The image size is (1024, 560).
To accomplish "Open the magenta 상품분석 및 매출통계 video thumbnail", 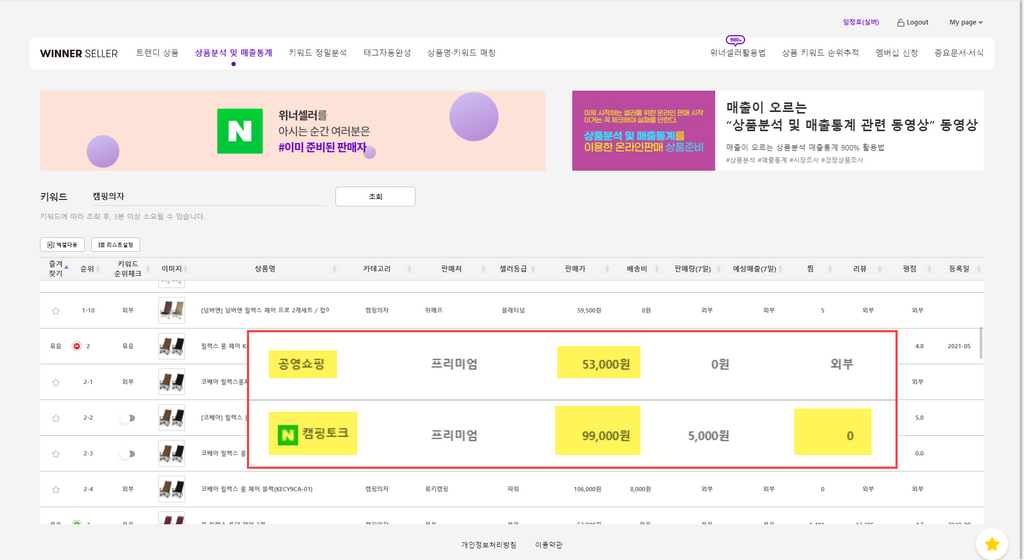I will pyautogui.click(x=643, y=131).
